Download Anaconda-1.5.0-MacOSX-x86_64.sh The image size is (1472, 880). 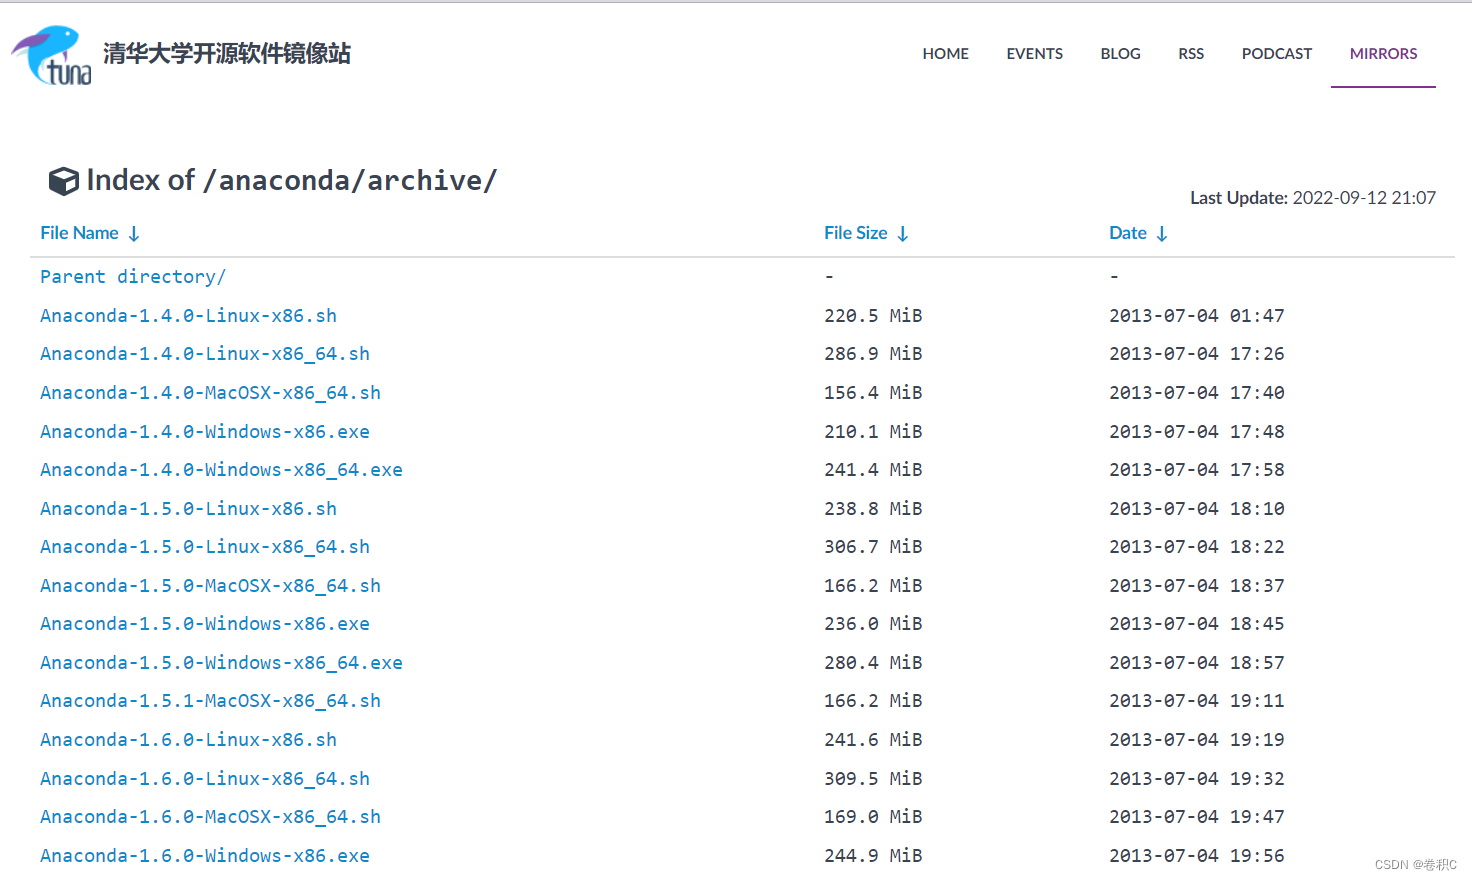pyautogui.click(x=210, y=586)
